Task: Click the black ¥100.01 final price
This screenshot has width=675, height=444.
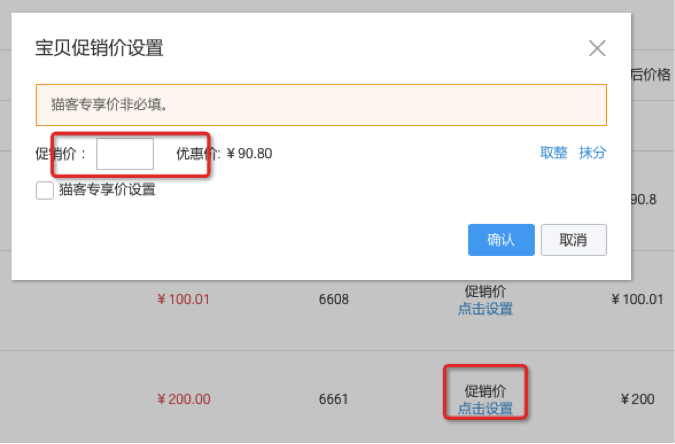Action: click(x=635, y=299)
